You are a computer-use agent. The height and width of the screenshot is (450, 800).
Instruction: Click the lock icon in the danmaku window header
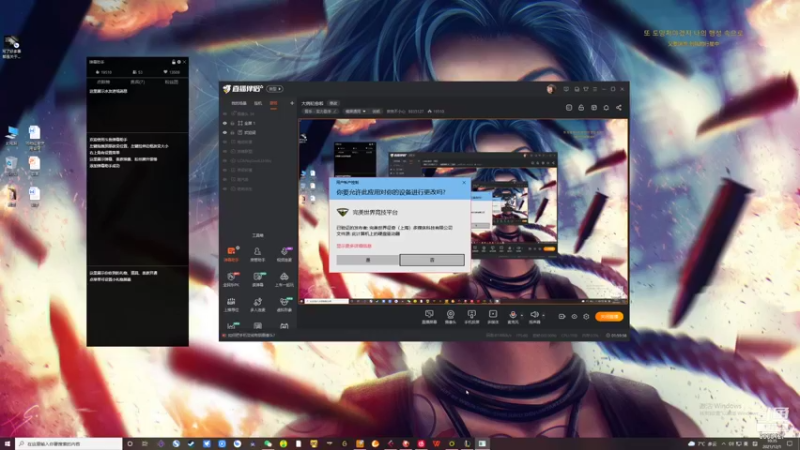(173, 62)
